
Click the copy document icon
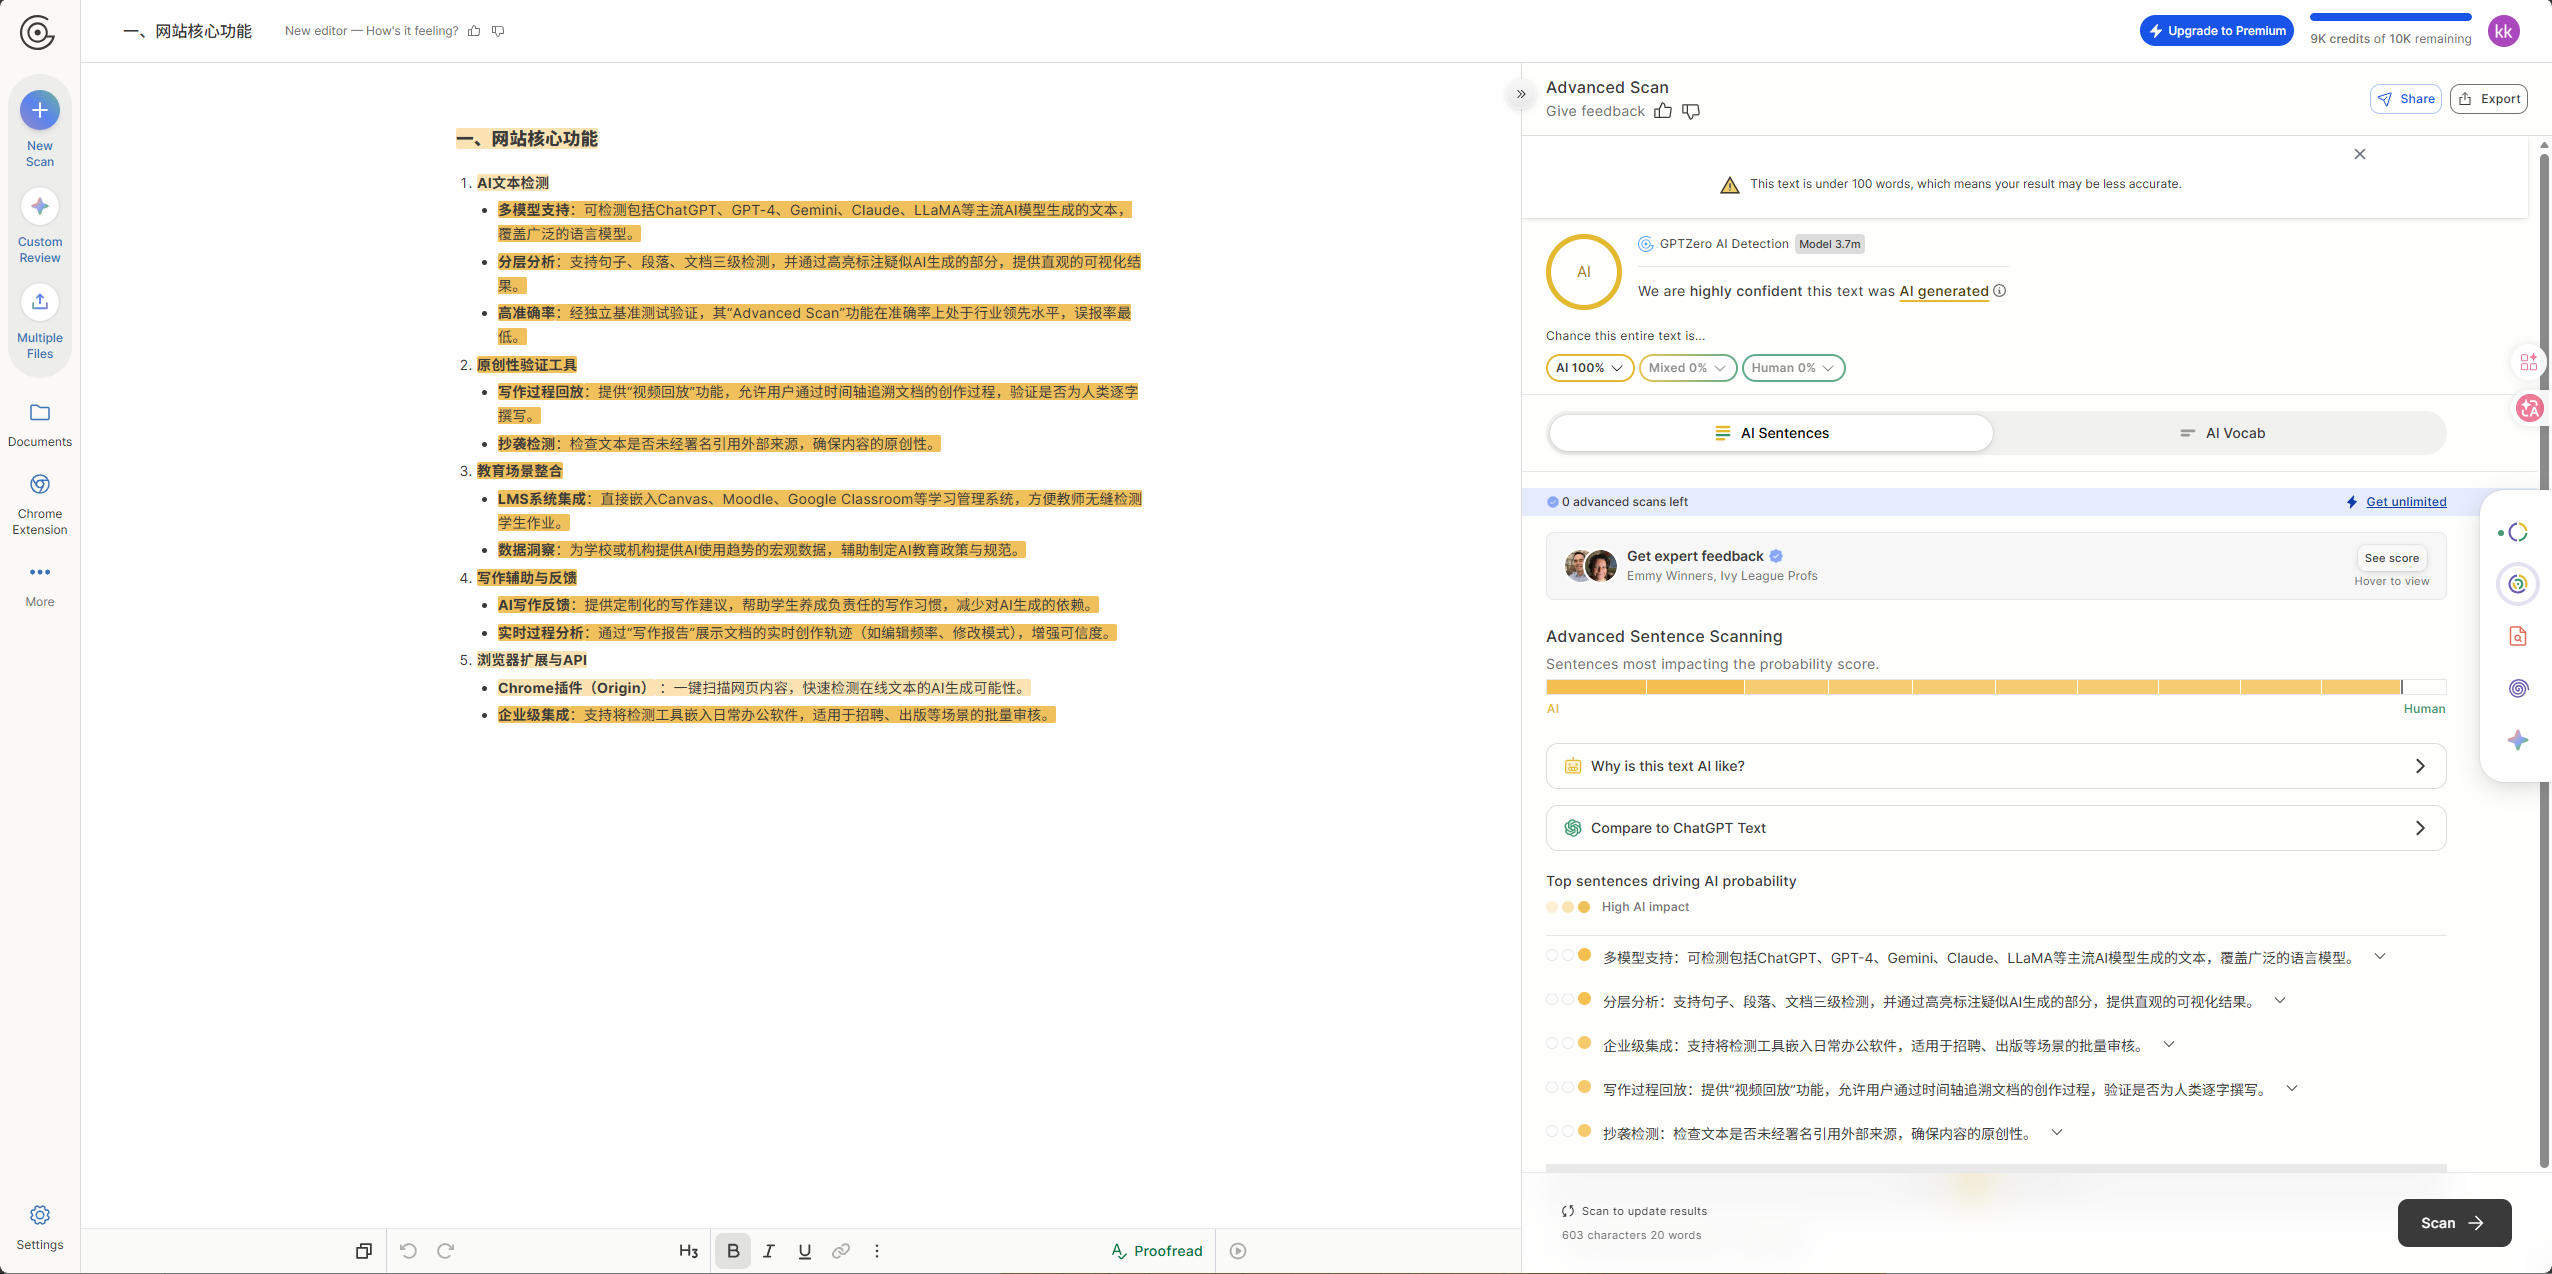[364, 1251]
